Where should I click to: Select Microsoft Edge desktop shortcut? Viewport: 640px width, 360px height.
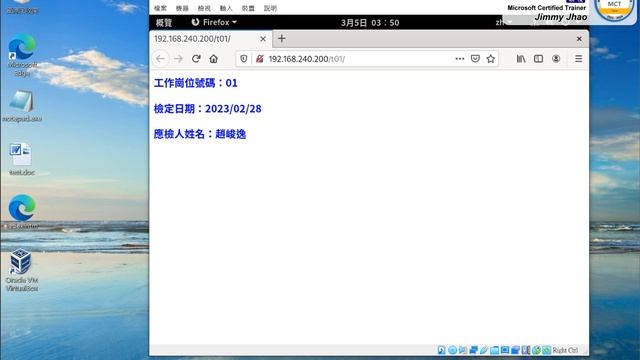[22, 55]
